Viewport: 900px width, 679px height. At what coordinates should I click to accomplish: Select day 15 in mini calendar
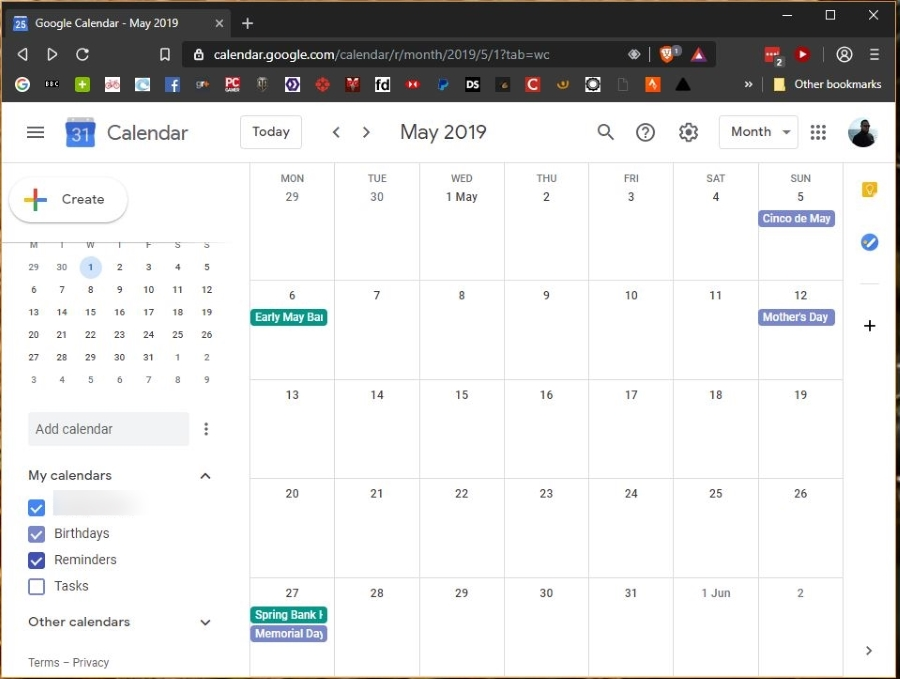coord(91,312)
